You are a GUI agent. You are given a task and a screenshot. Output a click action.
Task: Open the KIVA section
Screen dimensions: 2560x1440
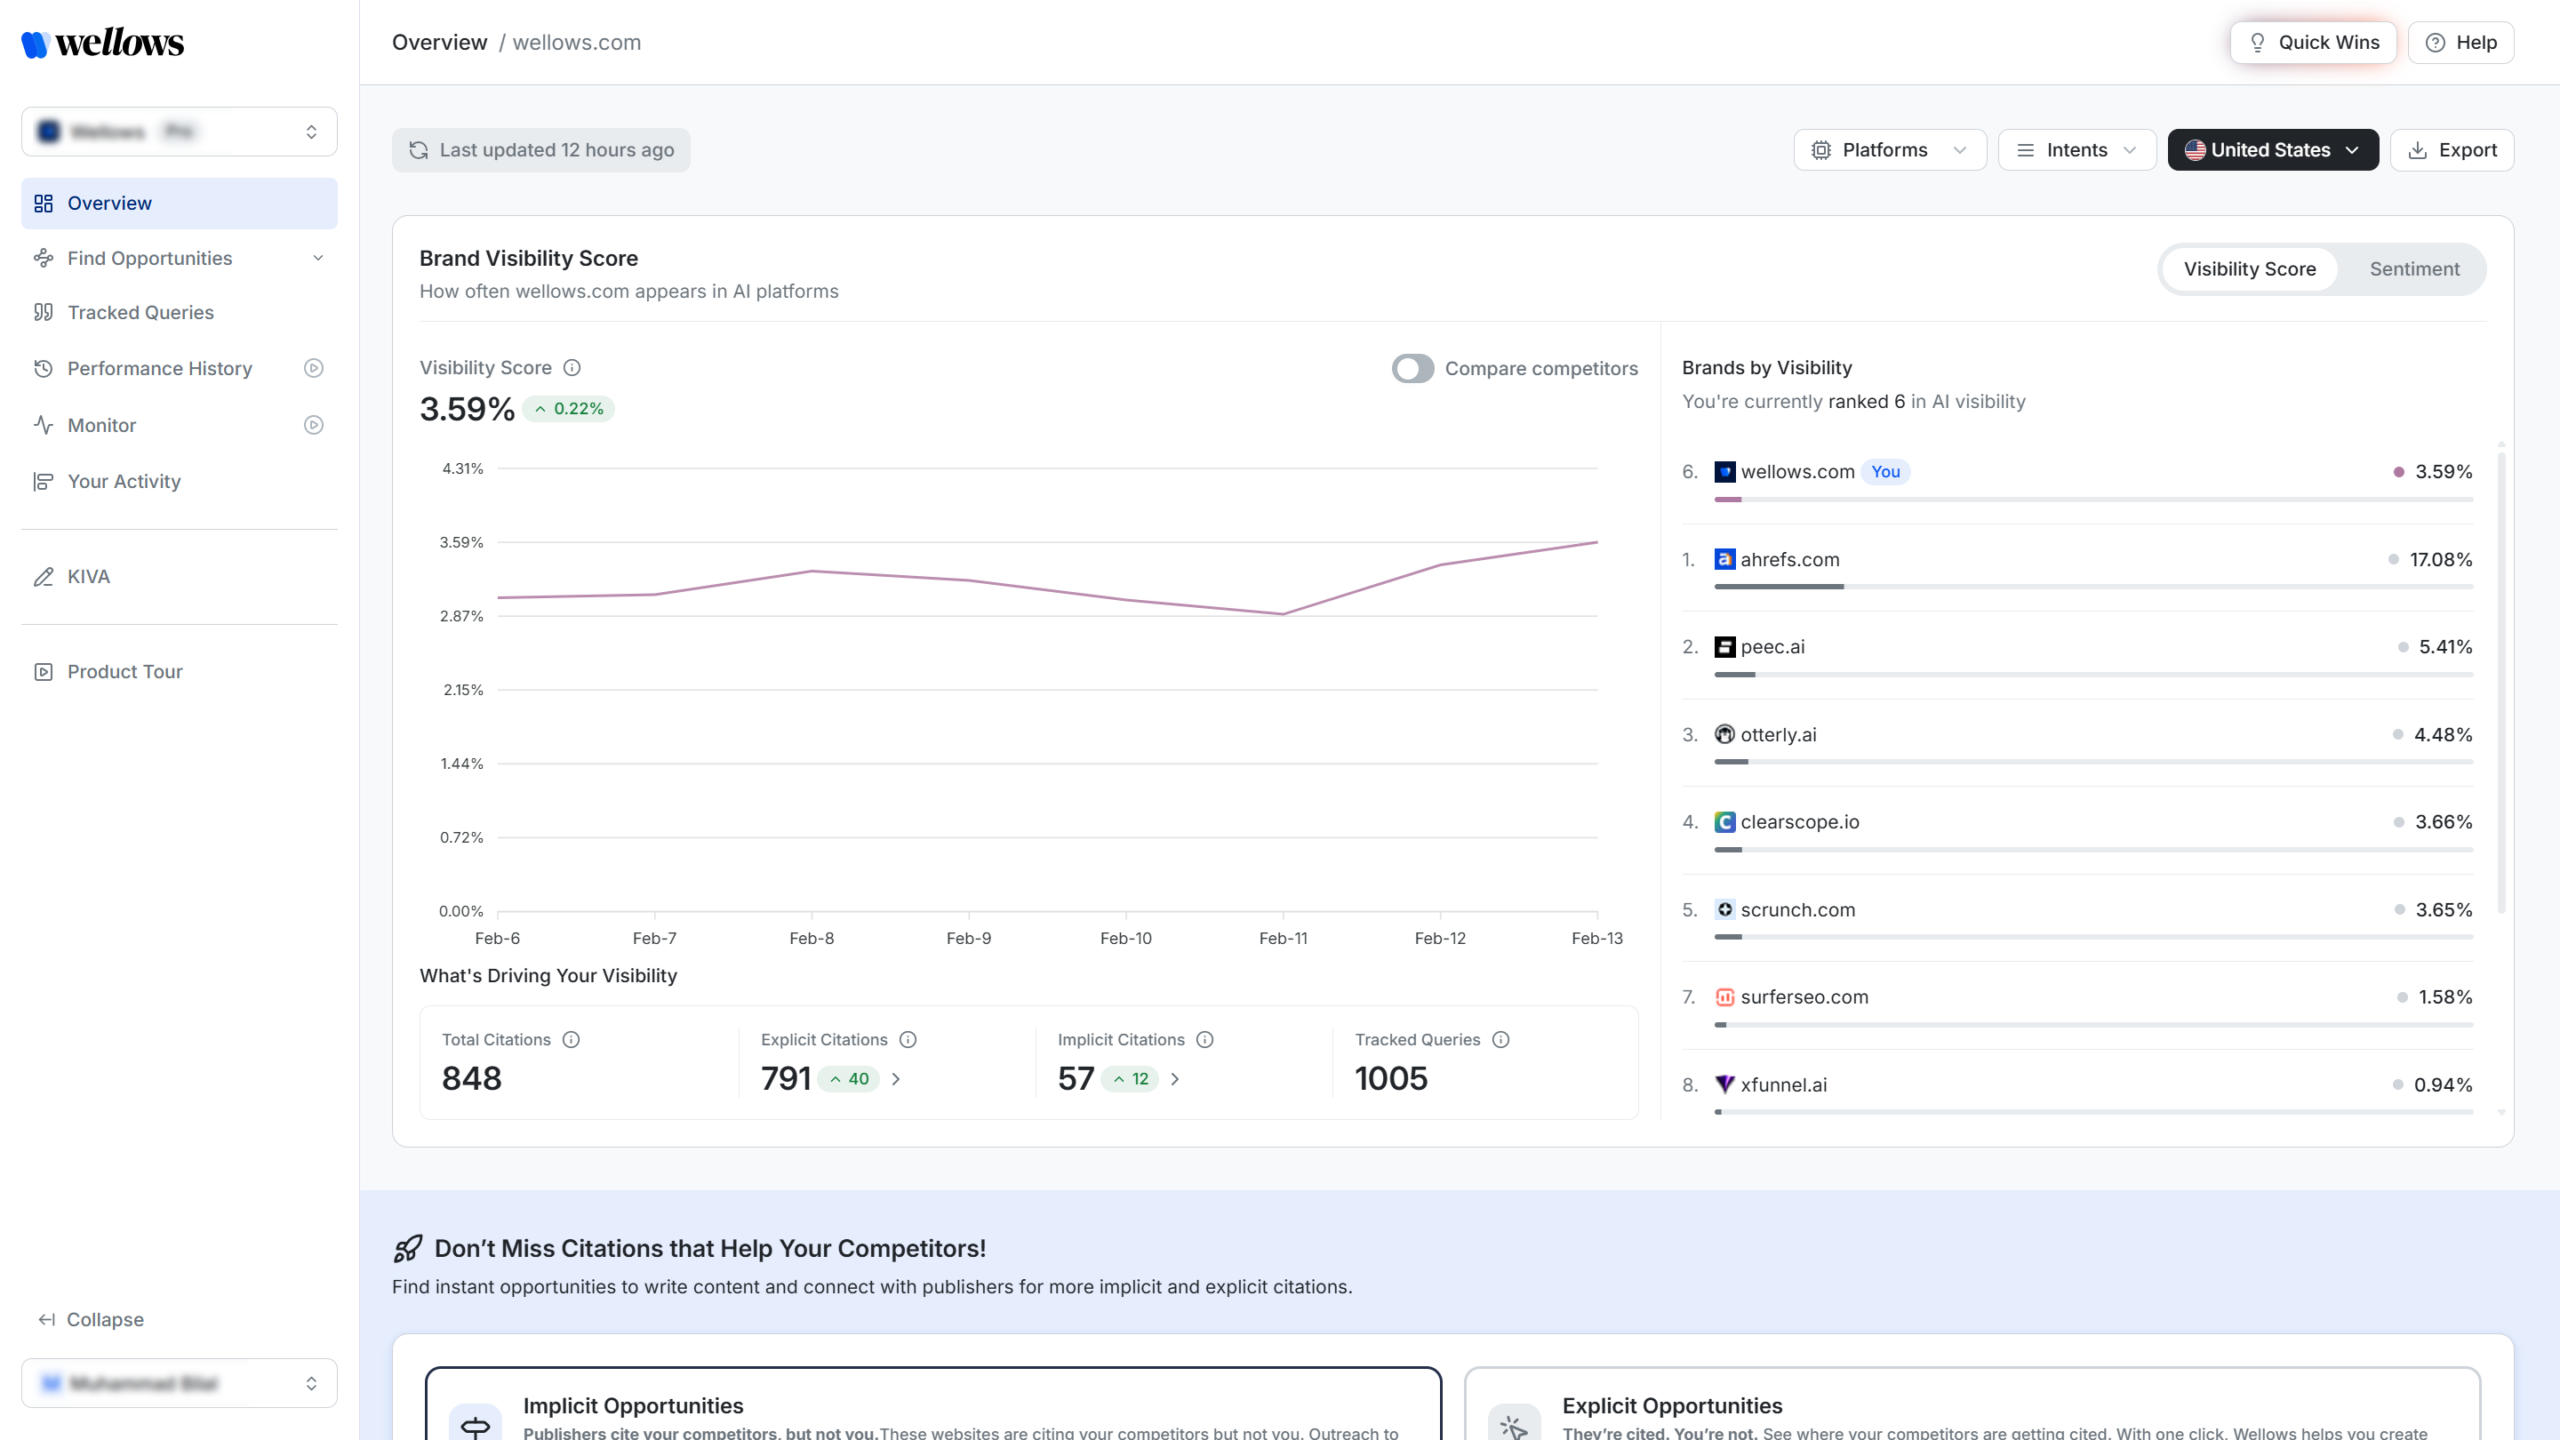click(x=88, y=577)
